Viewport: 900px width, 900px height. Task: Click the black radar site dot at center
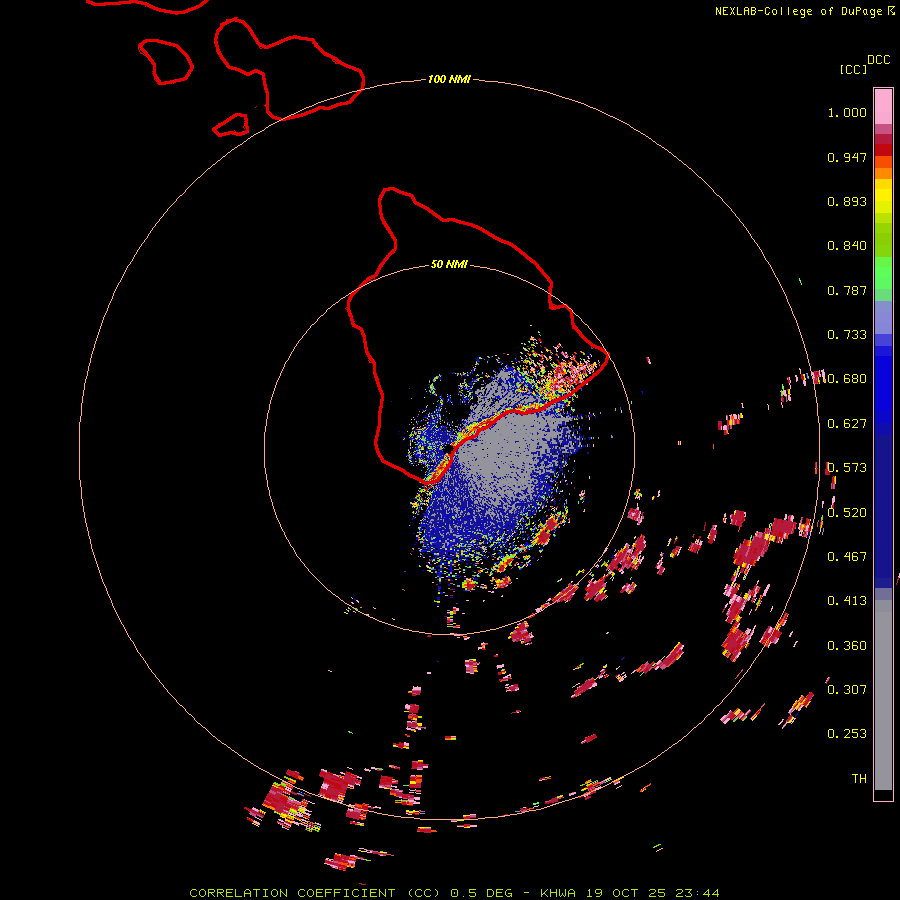pyautogui.click(x=449, y=448)
